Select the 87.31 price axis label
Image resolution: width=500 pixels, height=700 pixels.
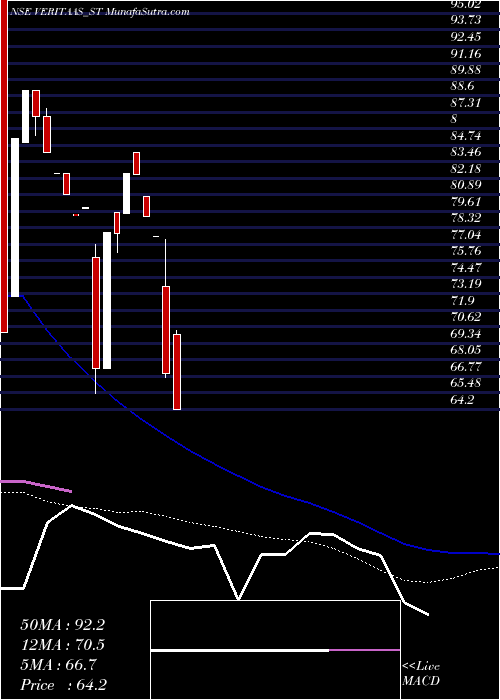tap(466, 103)
